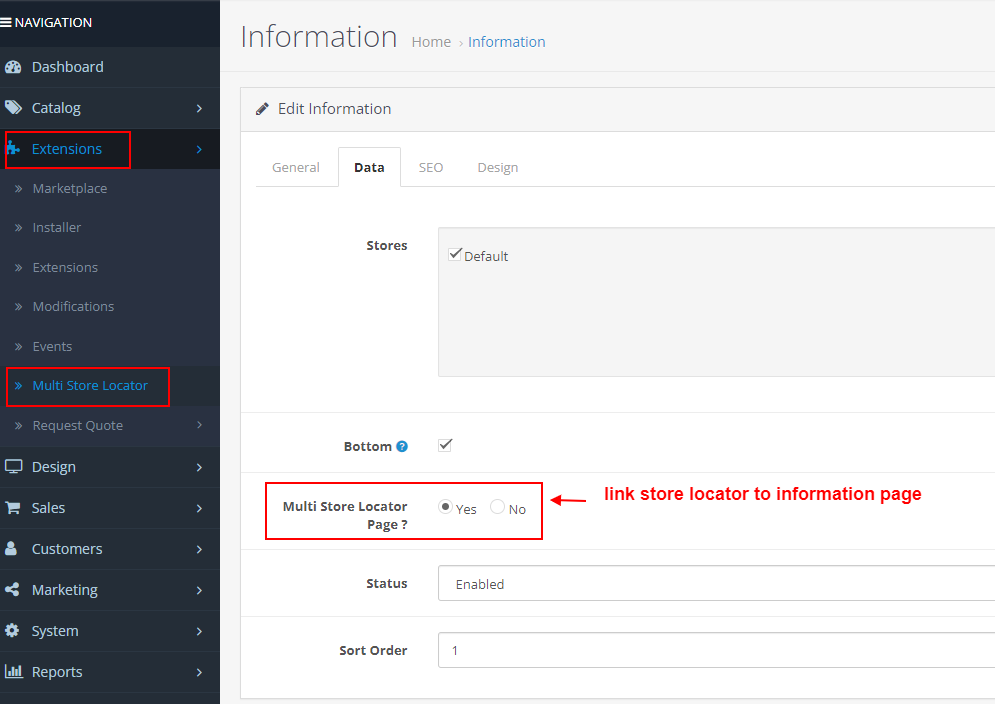Click the Edit Information pencil icon
This screenshot has height=704, width=995.
click(x=262, y=109)
